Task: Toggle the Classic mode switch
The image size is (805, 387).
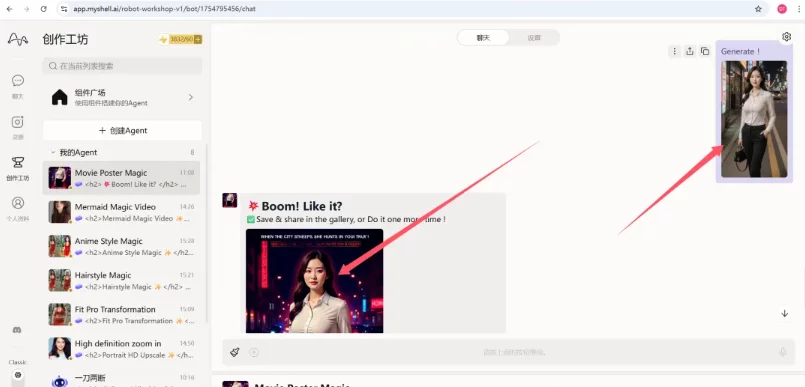Action: [x=18, y=377]
